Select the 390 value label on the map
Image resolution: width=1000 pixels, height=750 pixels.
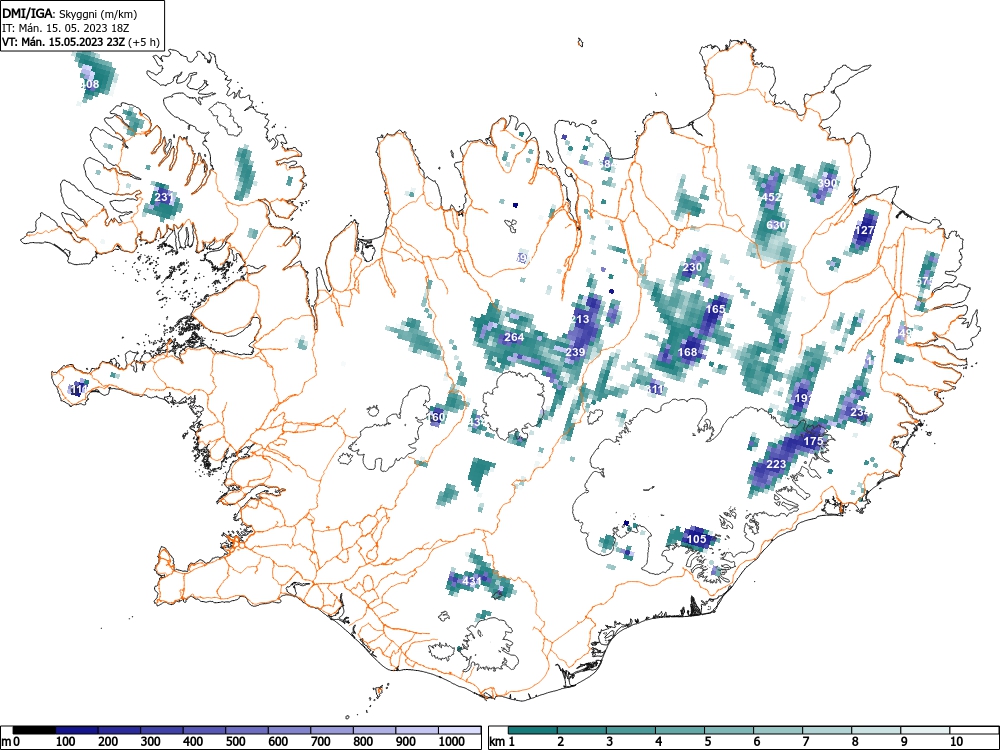coord(827,183)
